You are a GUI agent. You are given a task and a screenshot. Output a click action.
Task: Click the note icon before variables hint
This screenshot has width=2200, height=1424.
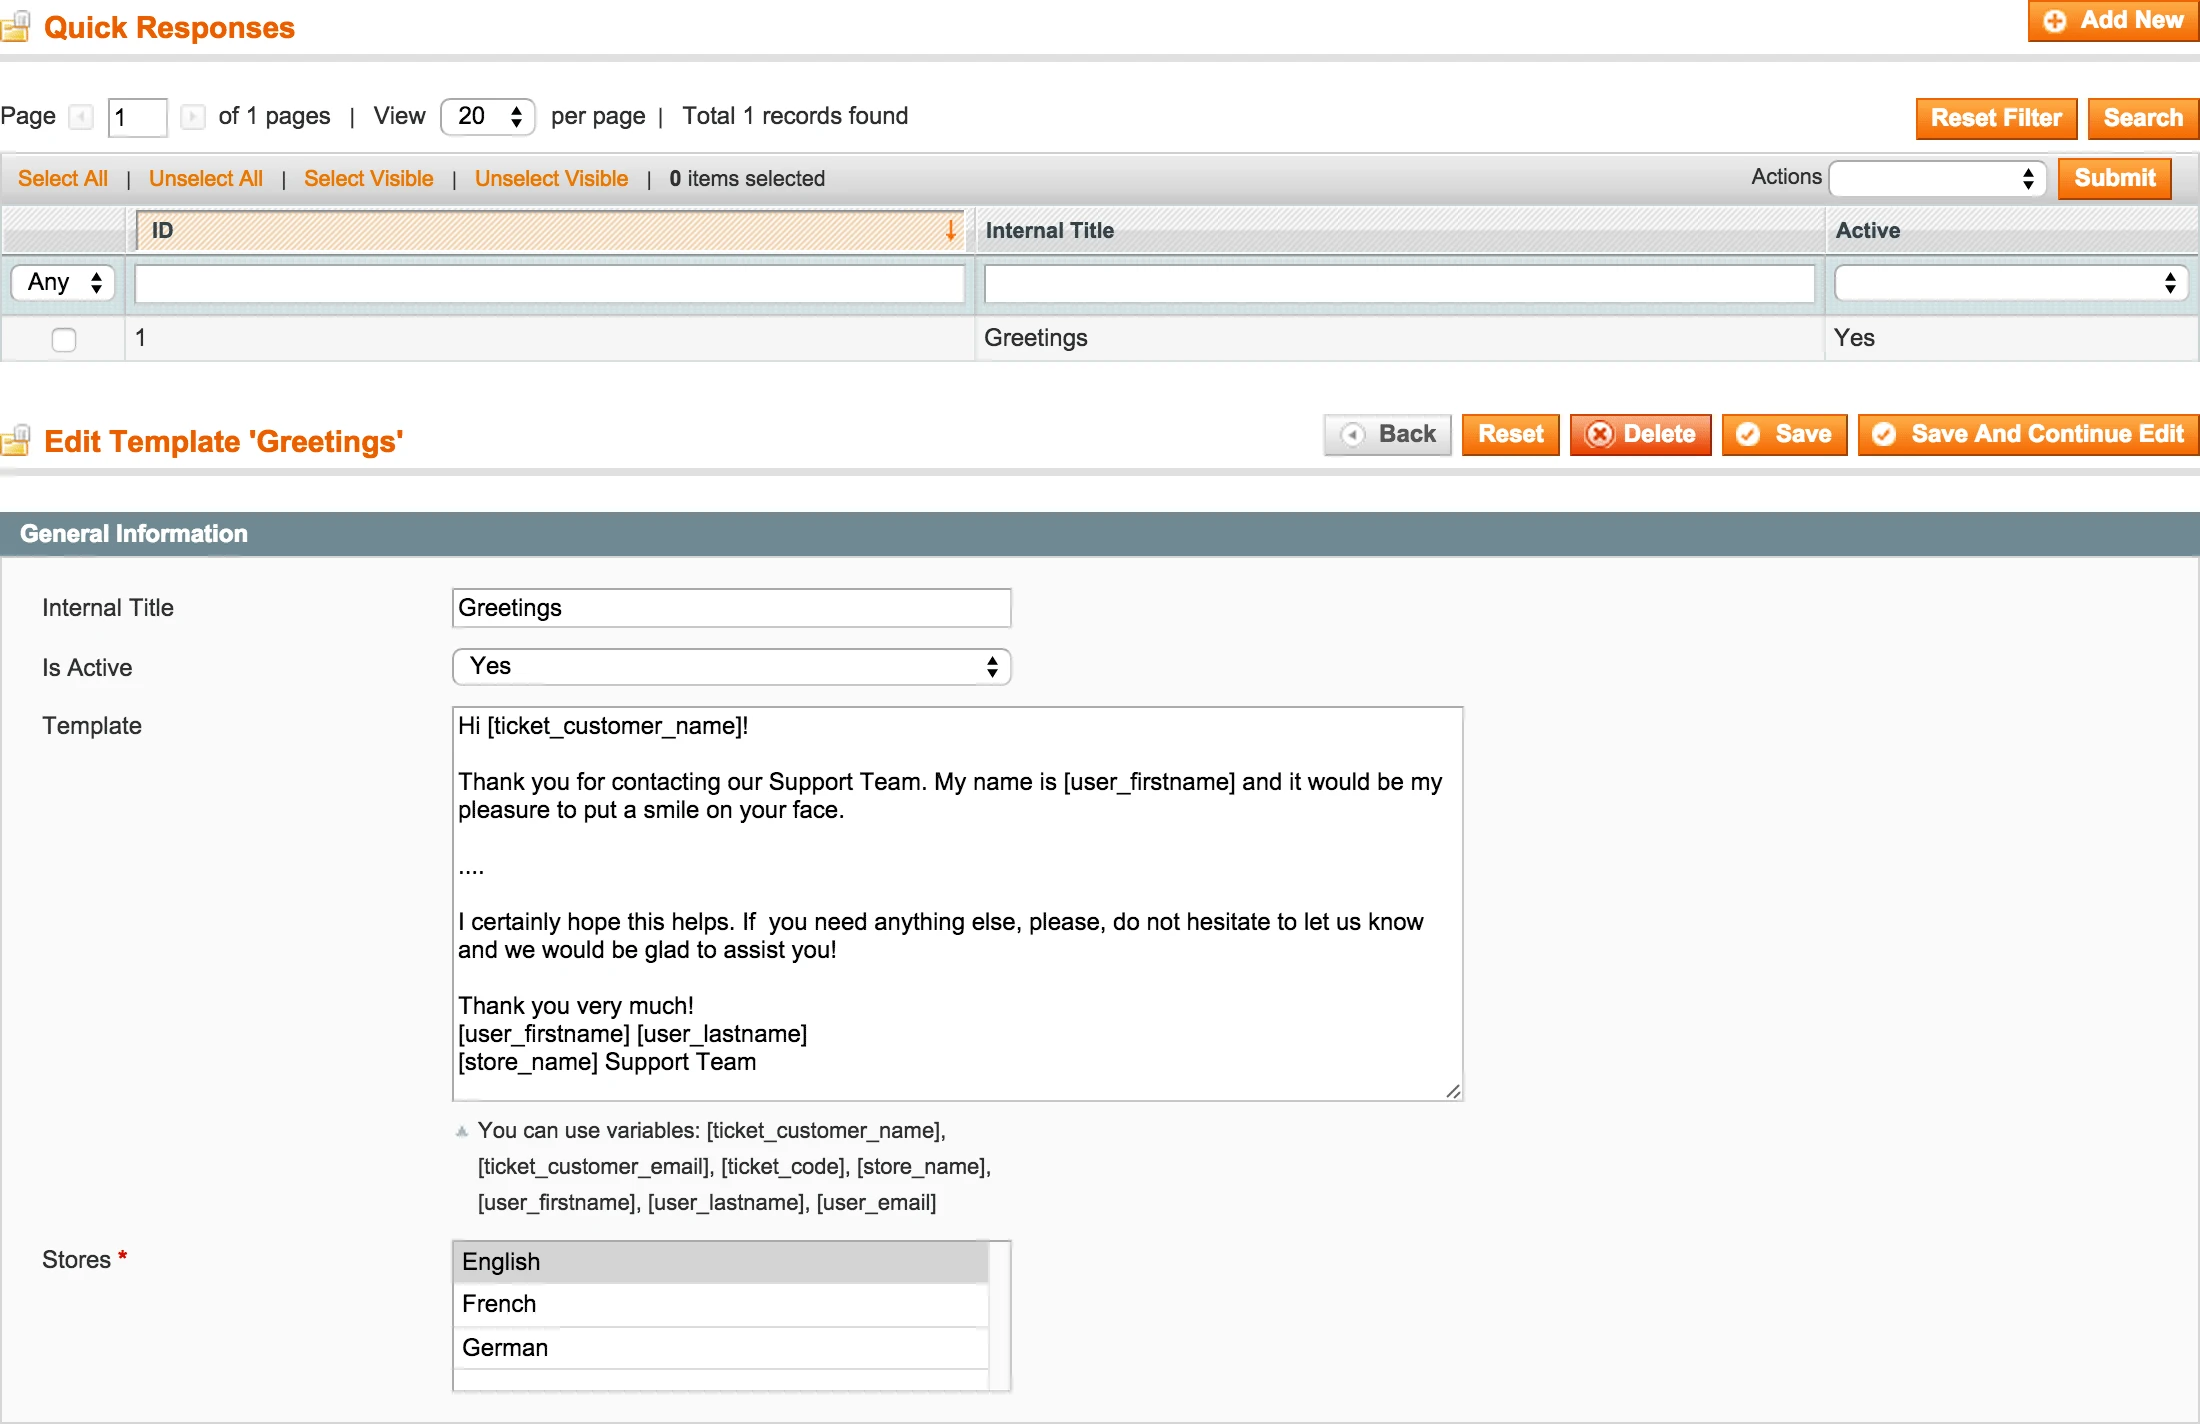pyautogui.click(x=462, y=1130)
